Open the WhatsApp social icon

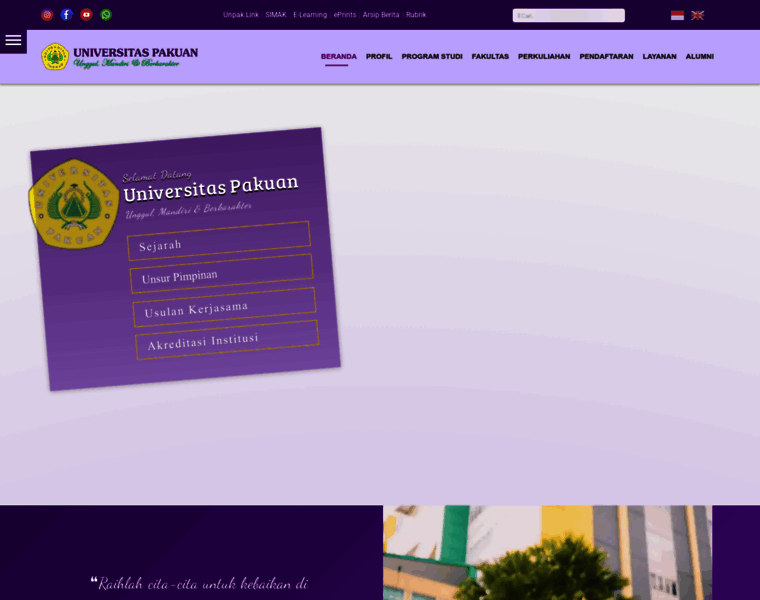tap(106, 15)
